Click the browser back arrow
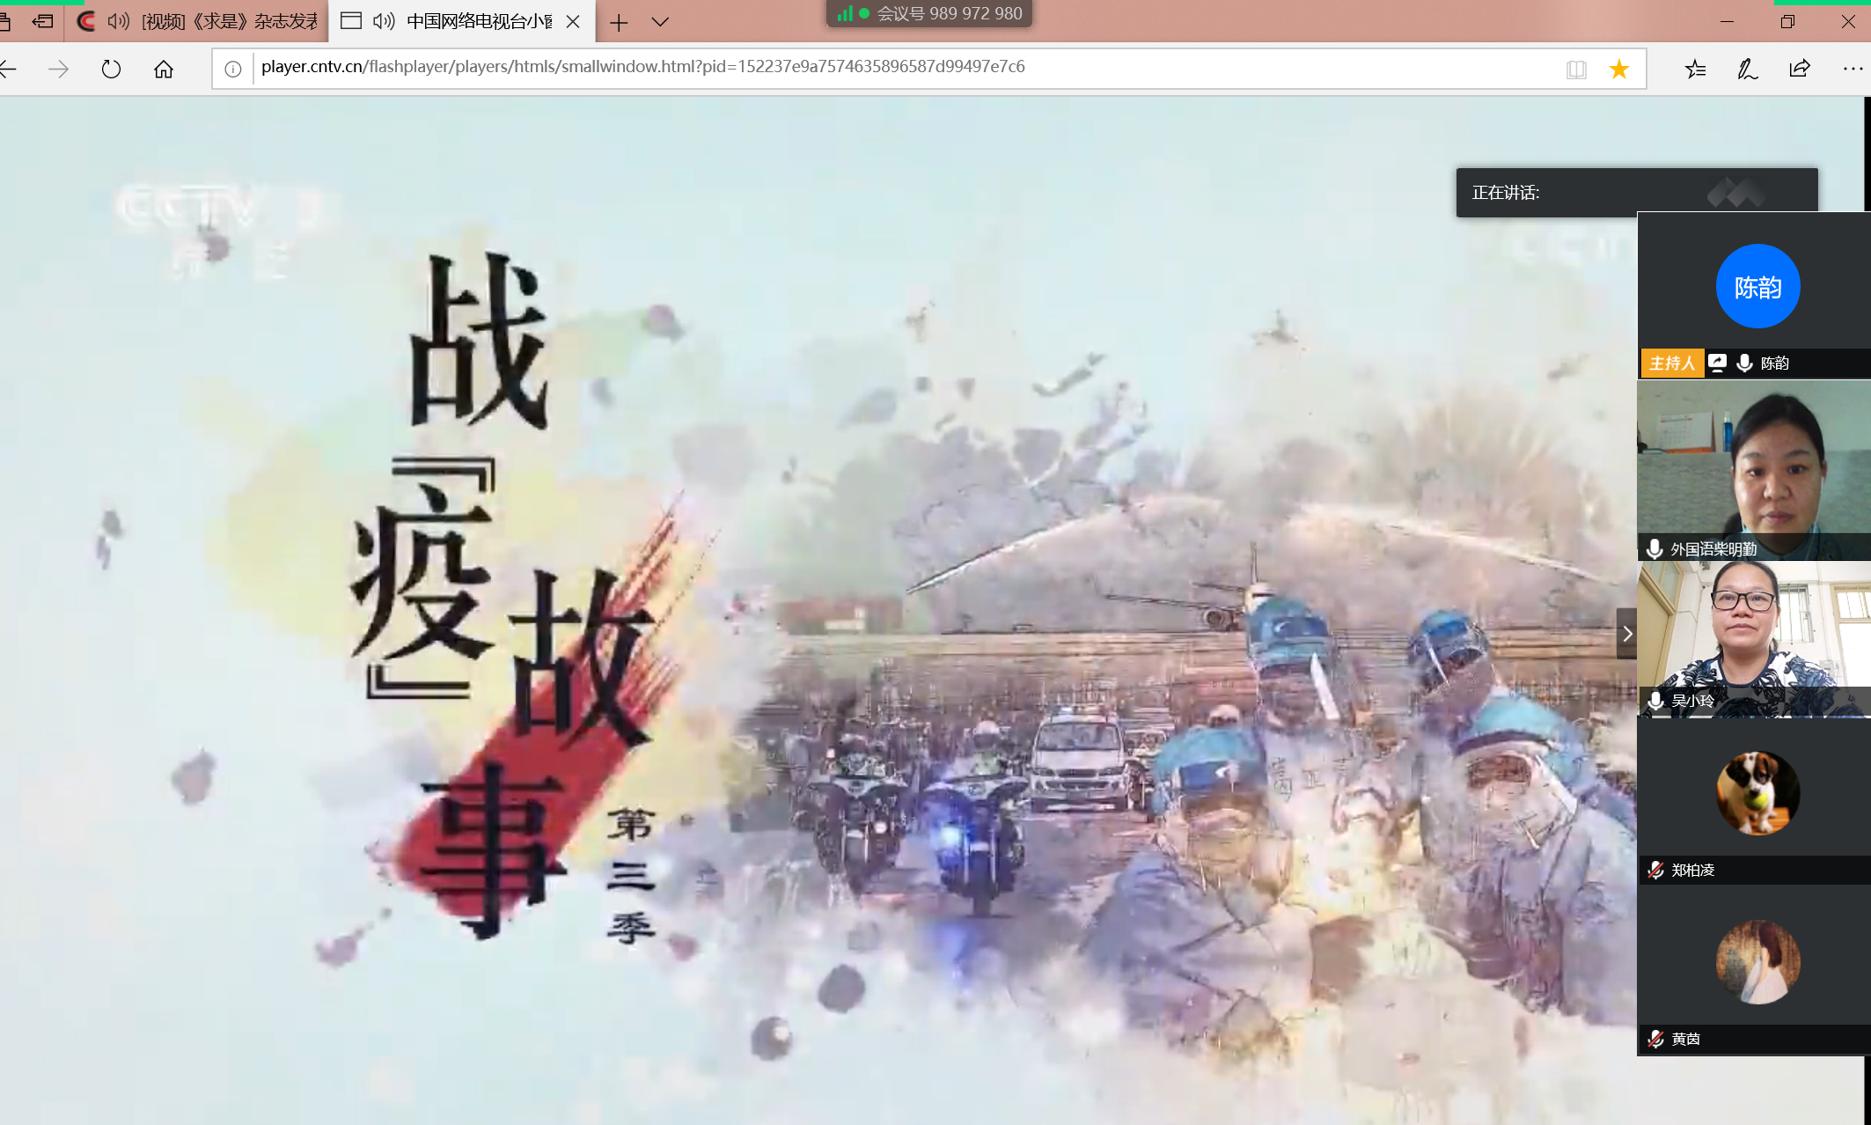1871x1125 pixels. point(8,68)
